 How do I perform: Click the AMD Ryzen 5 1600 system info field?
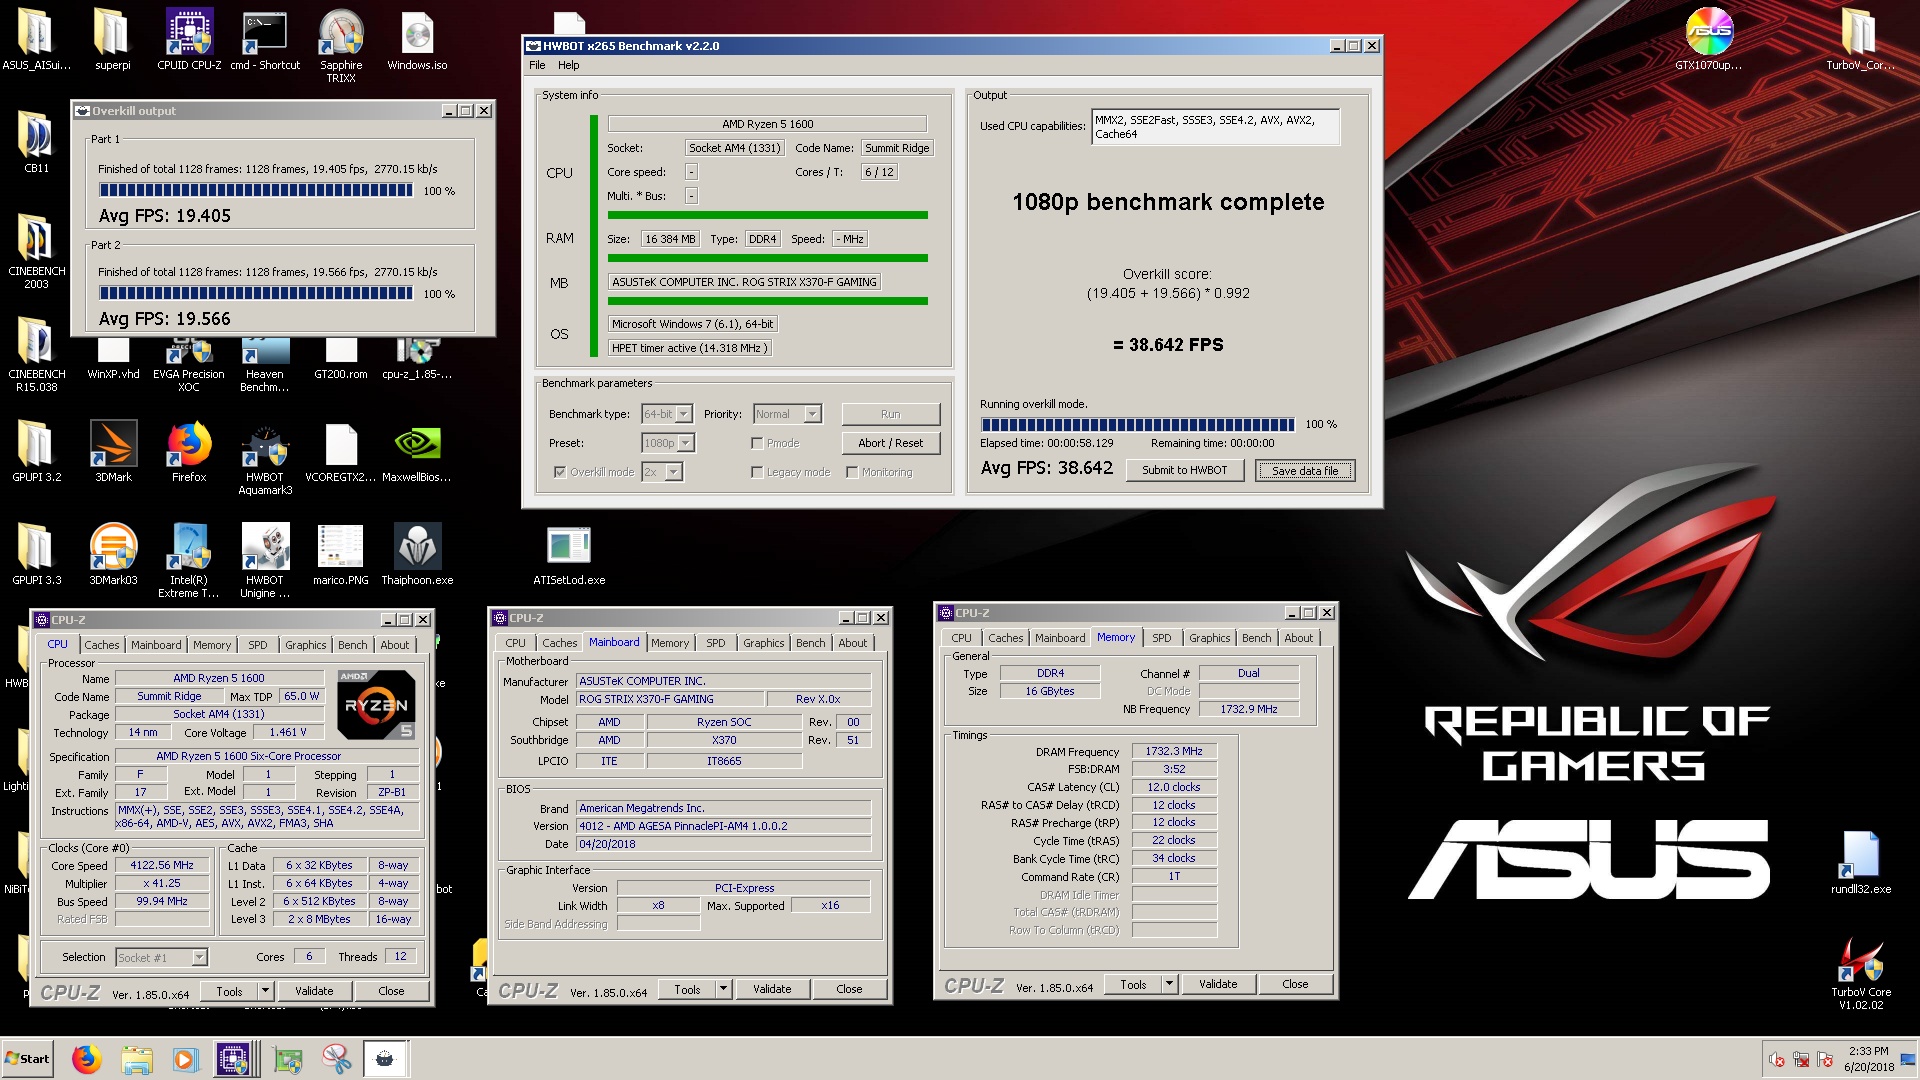[767, 124]
